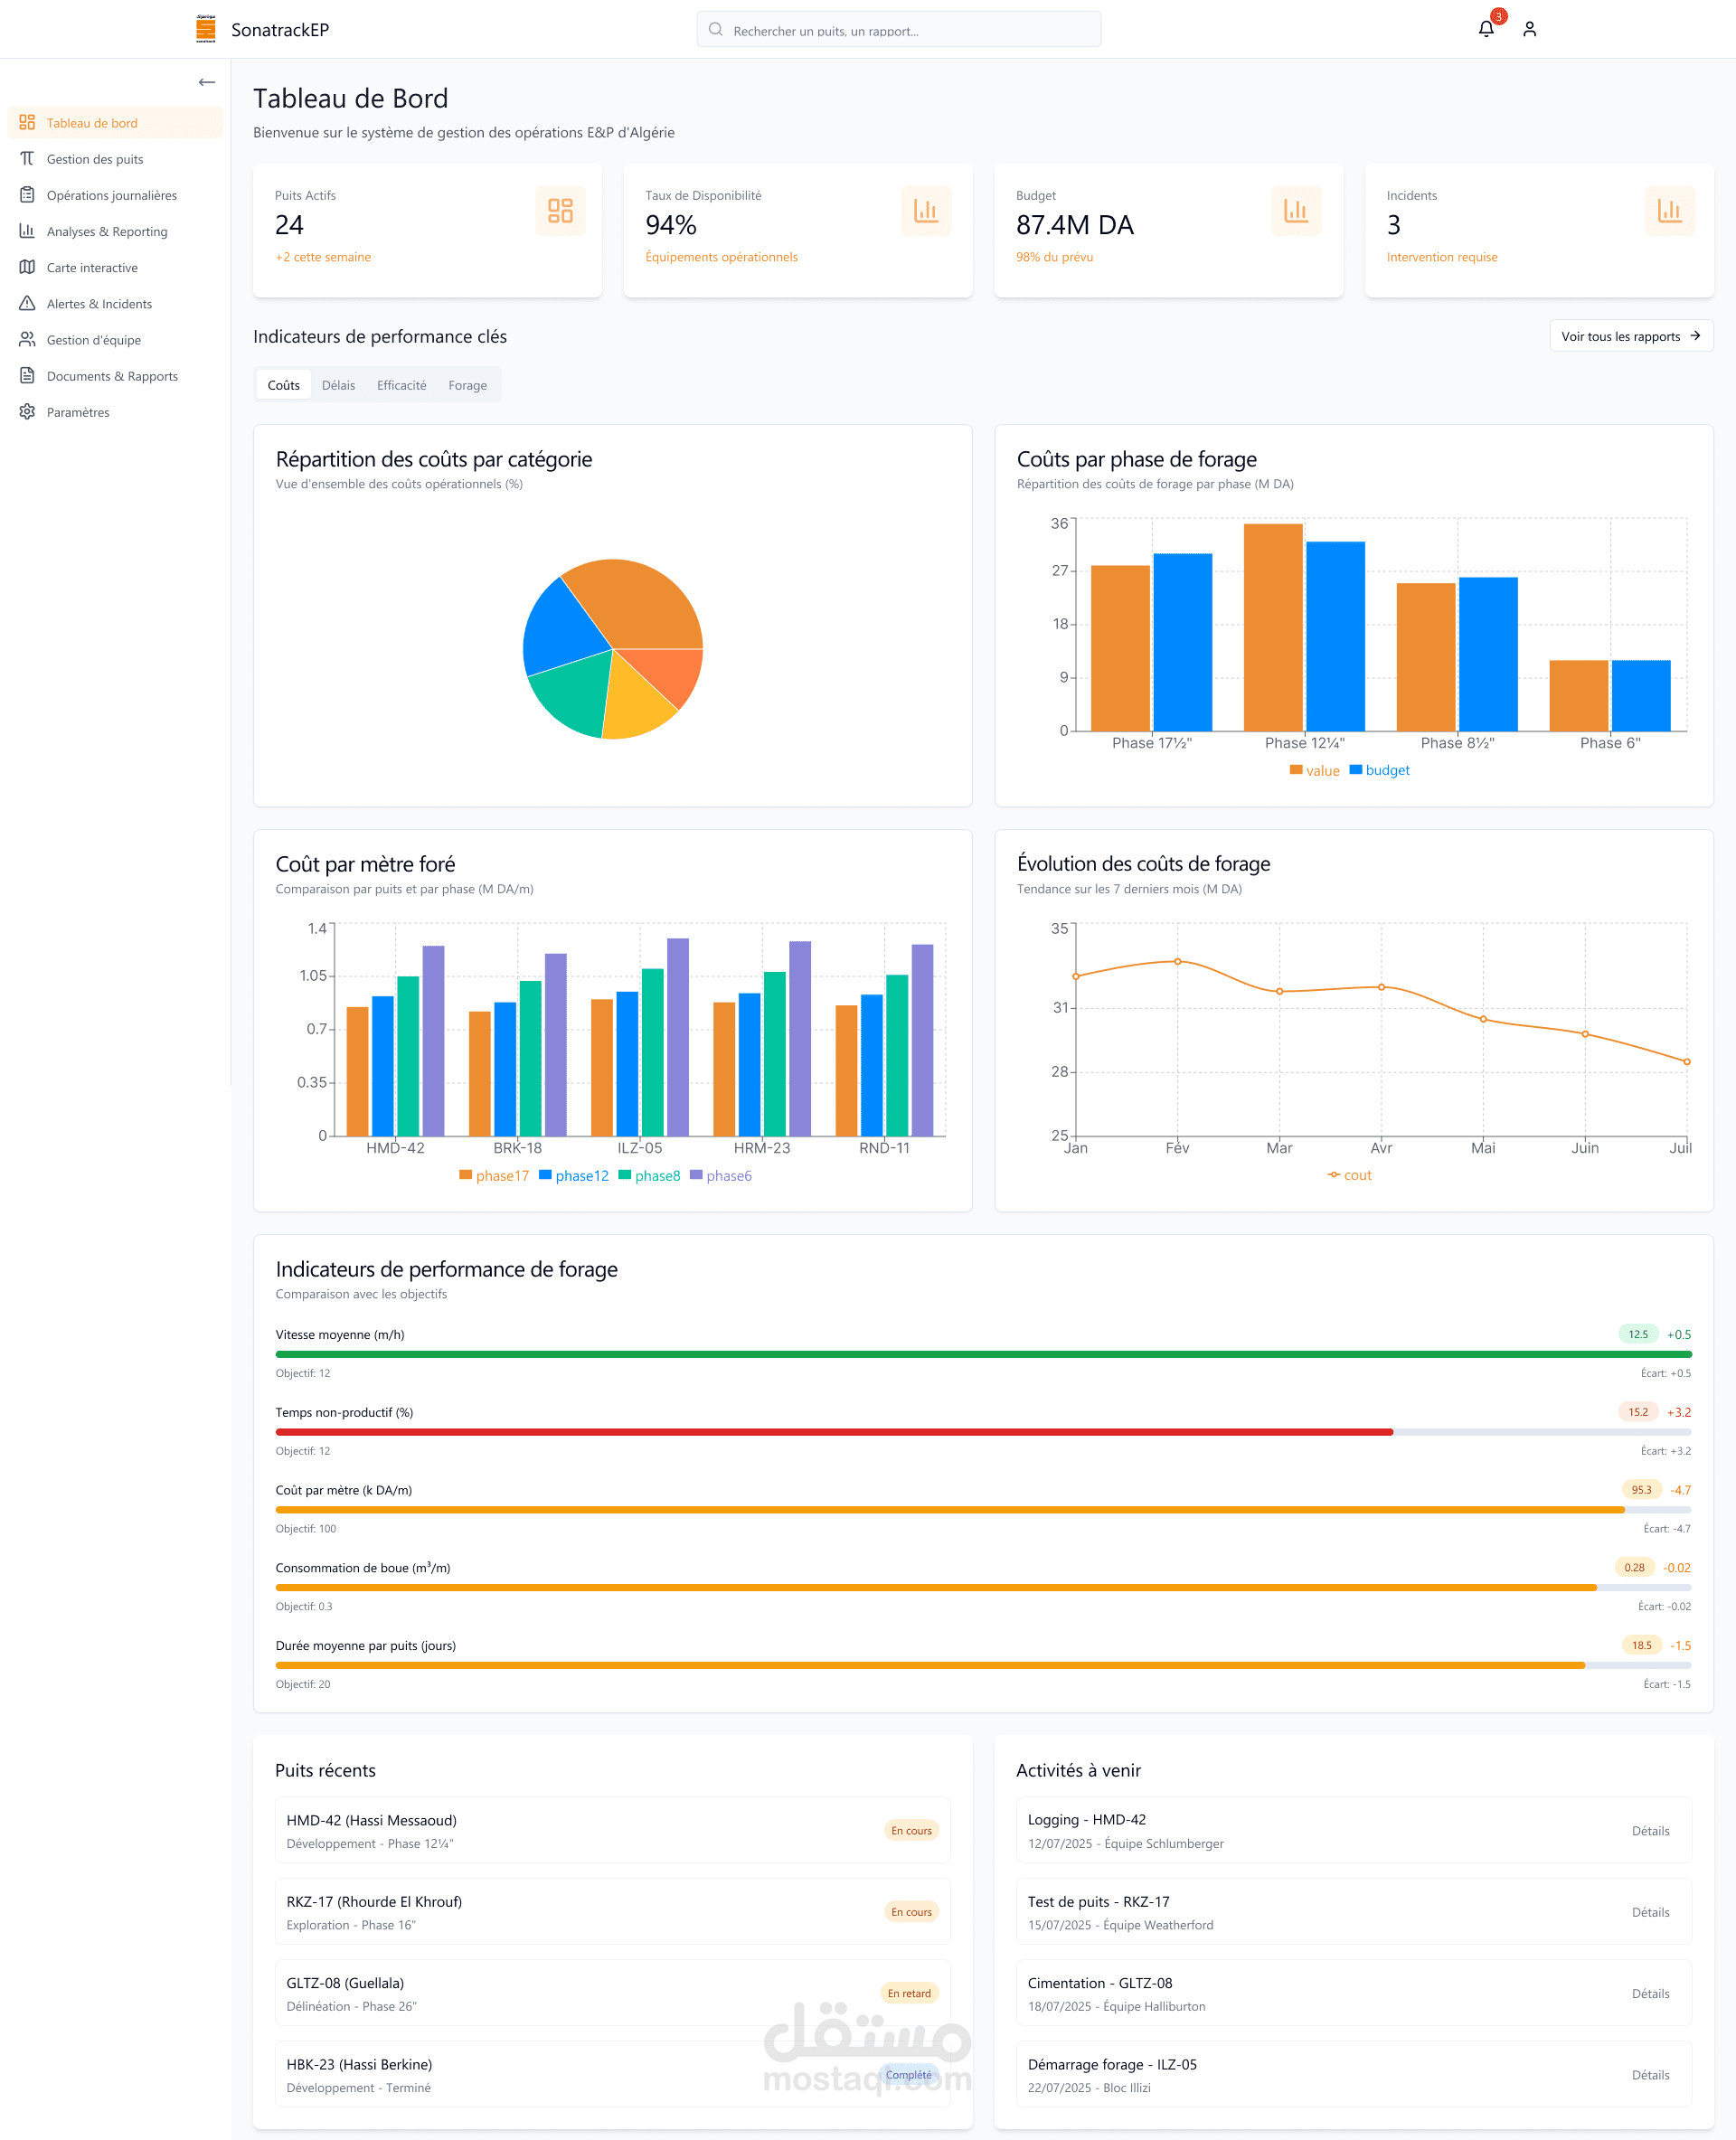The width and height of the screenshot is (1736, 2140).
Task: Switch to the Efficacité tab
Action: [401, 385]
